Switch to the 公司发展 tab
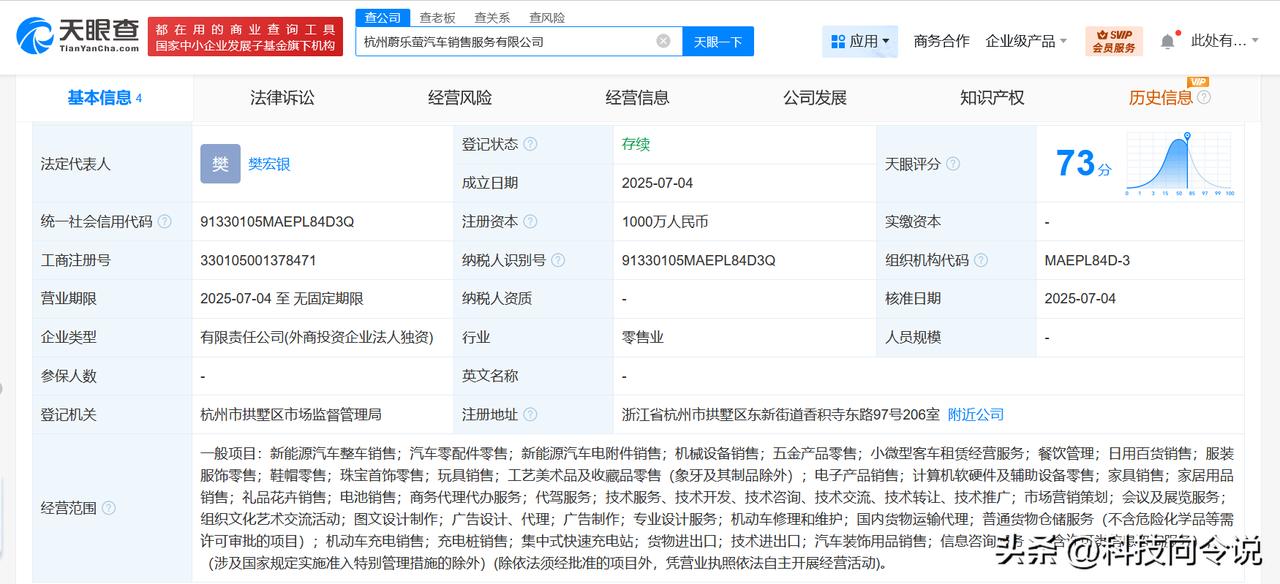 pyautogui.click(x=815, y=97)
